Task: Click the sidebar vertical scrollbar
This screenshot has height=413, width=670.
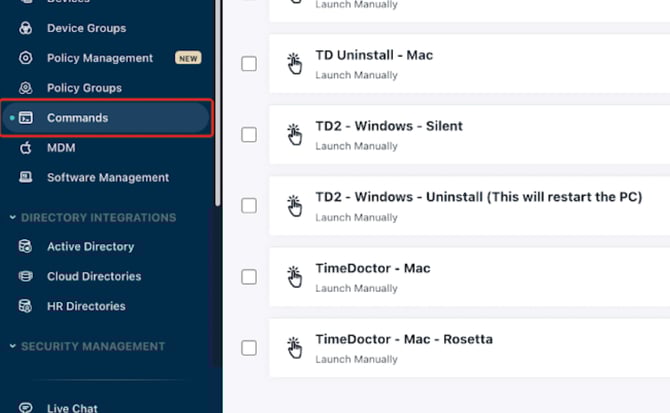Action: coord(217,103)
